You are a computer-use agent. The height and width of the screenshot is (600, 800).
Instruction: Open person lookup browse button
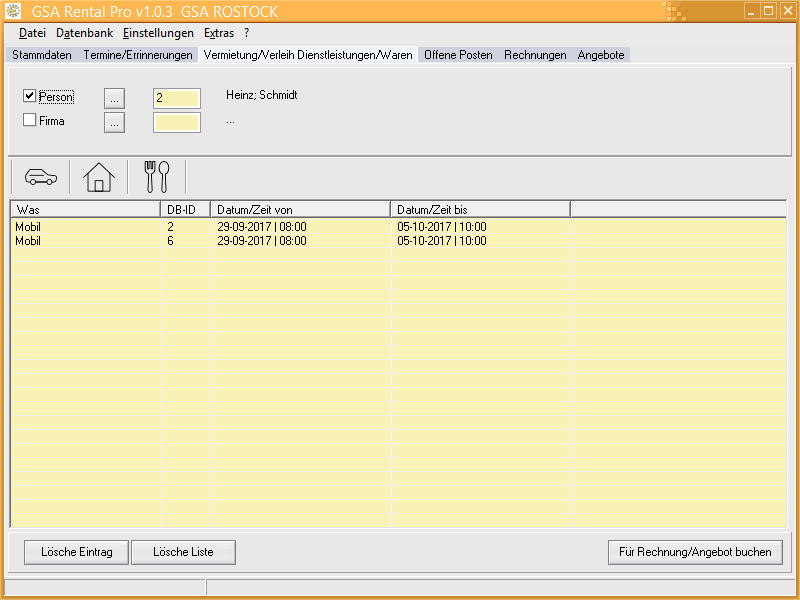(x=115, y=97)
